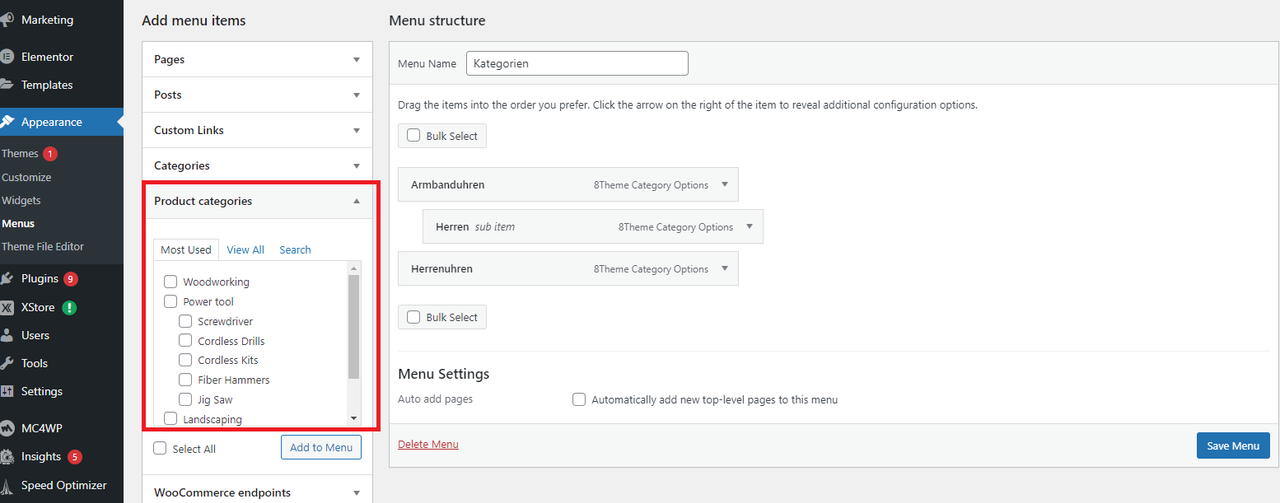Click the XStore sidebar icon
Screen dimensions: 1280x503
click(x=6, y=307)
